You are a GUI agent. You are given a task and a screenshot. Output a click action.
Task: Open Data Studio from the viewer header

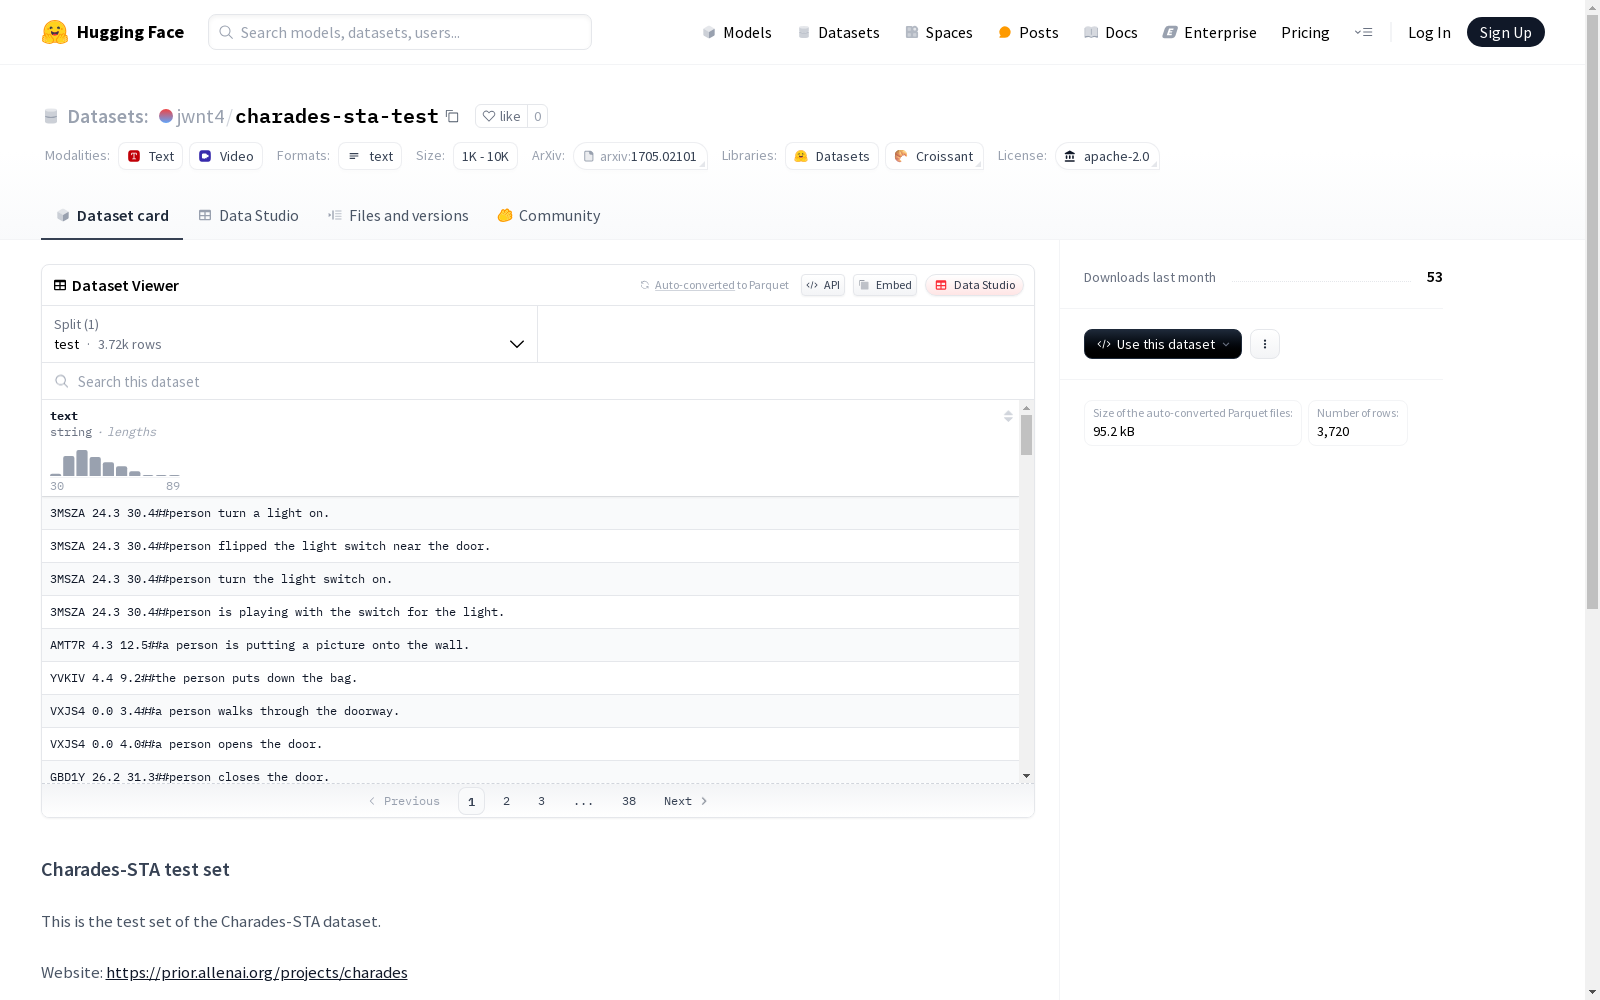[975, 285]
